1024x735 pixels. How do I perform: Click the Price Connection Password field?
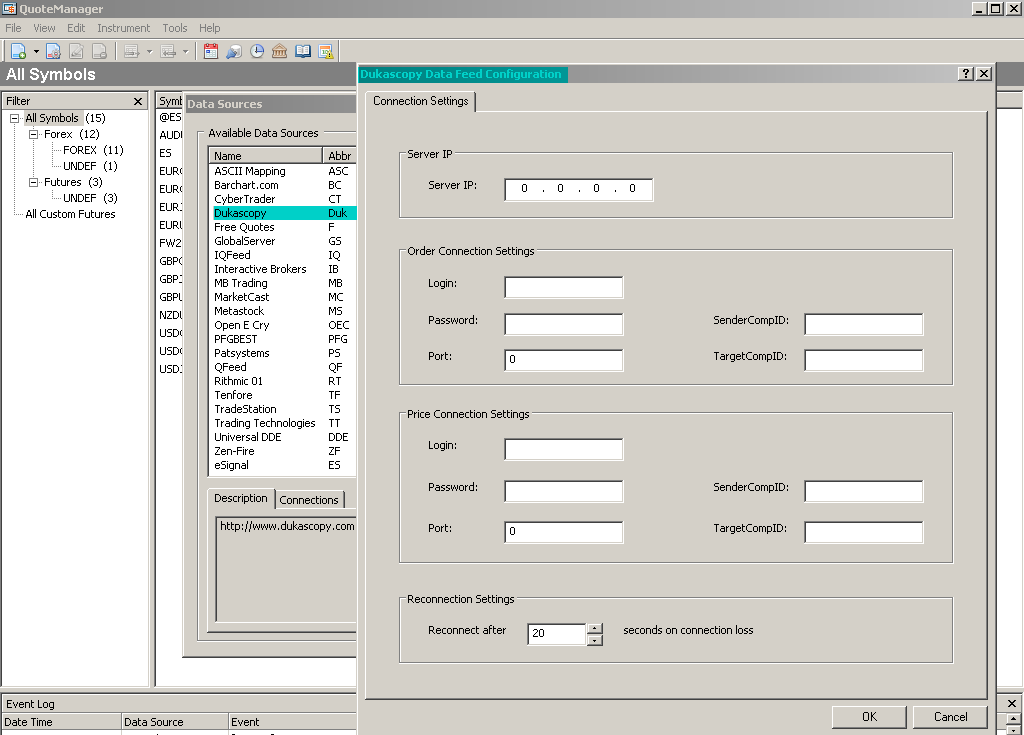(x=564, y=491)
